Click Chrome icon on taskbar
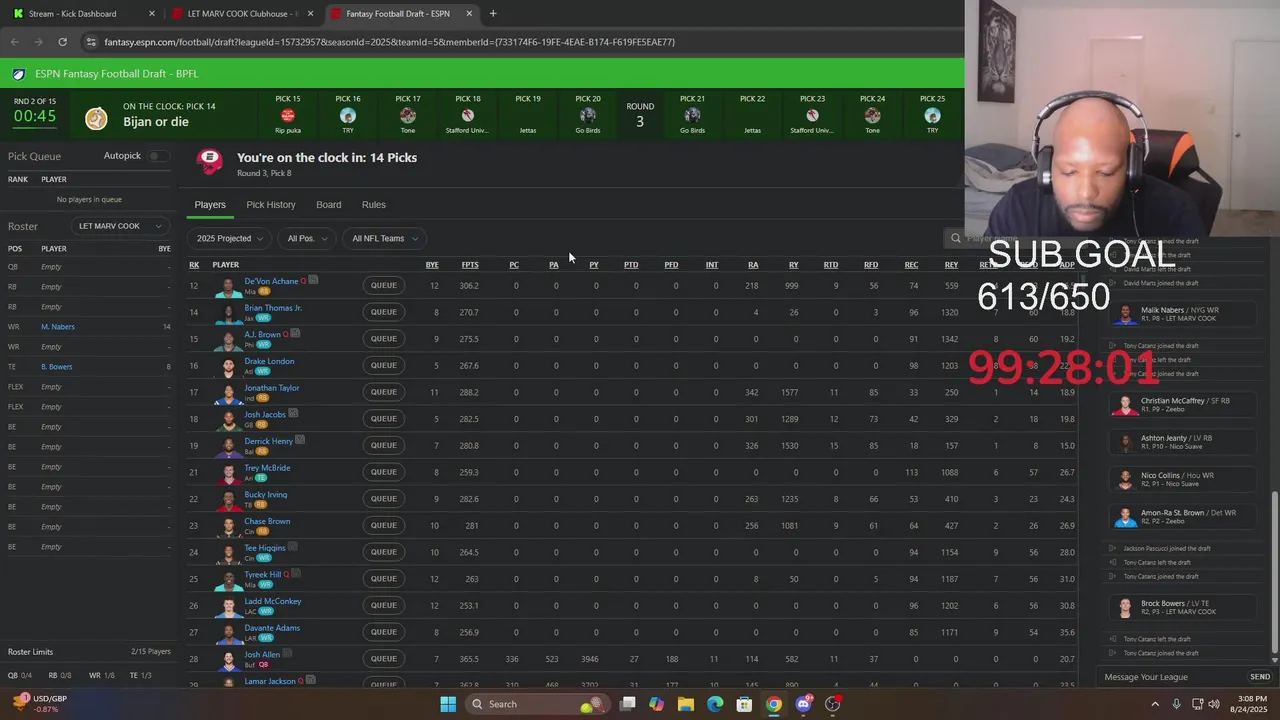The height and width of the screenshot is (720, 1280). click(773, 704)
